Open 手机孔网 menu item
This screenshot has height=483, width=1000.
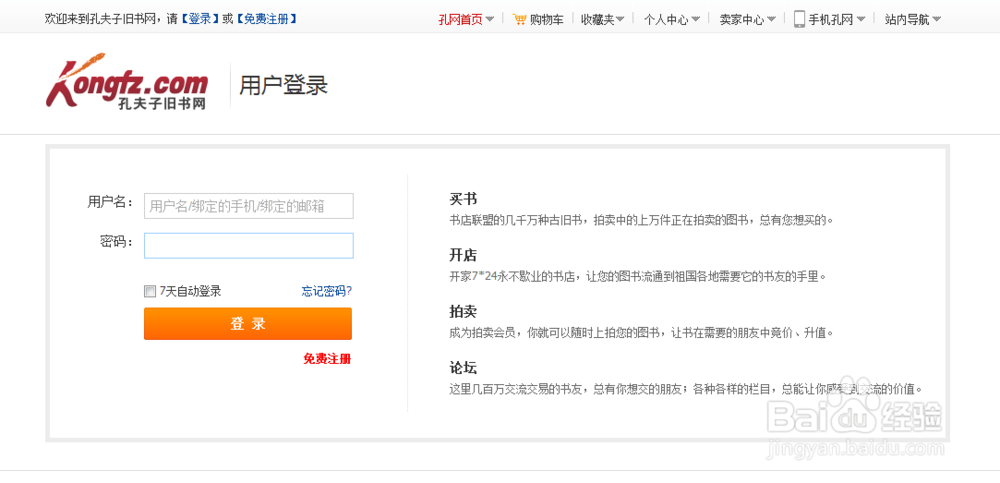click(x=831, y=19)
